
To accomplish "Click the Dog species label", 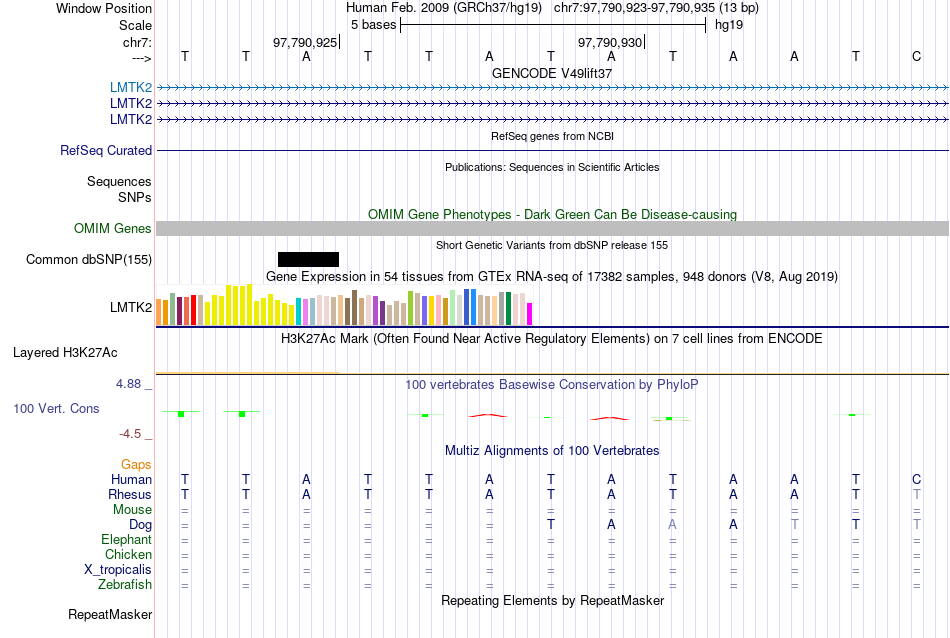I will coord(140,525).
